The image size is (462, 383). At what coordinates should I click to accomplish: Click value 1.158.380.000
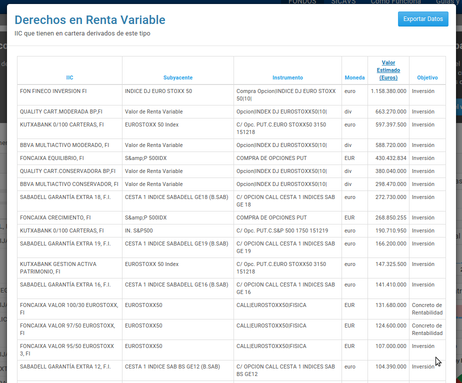388,91
